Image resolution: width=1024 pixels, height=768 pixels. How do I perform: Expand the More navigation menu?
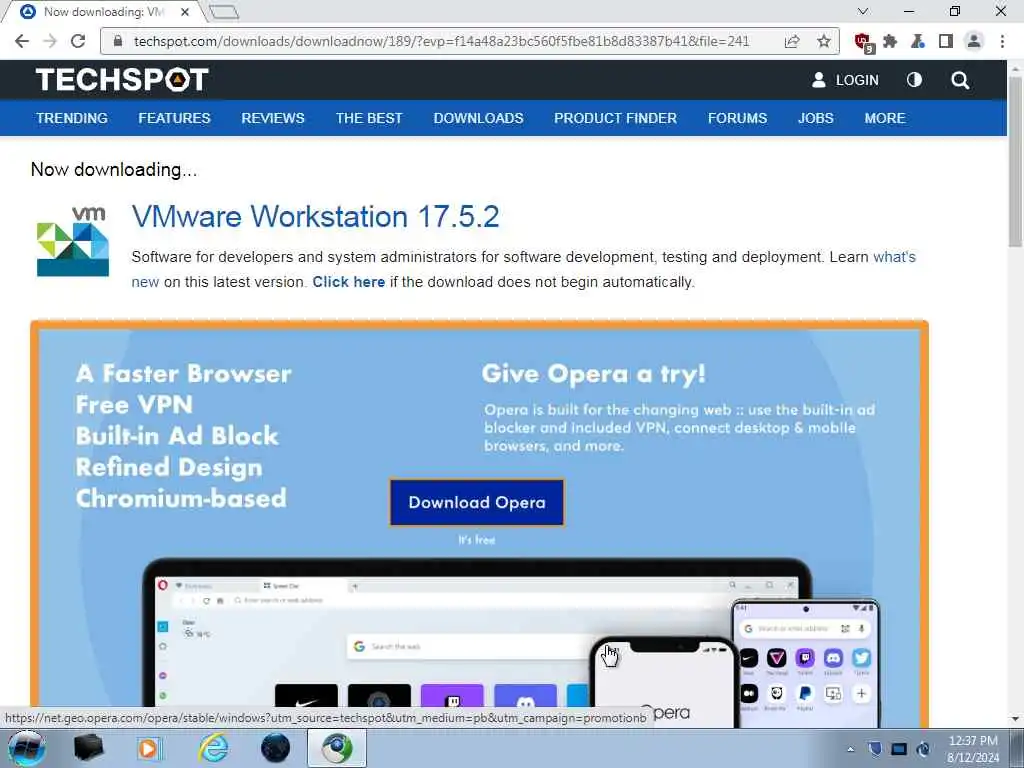tap(885, 118)
